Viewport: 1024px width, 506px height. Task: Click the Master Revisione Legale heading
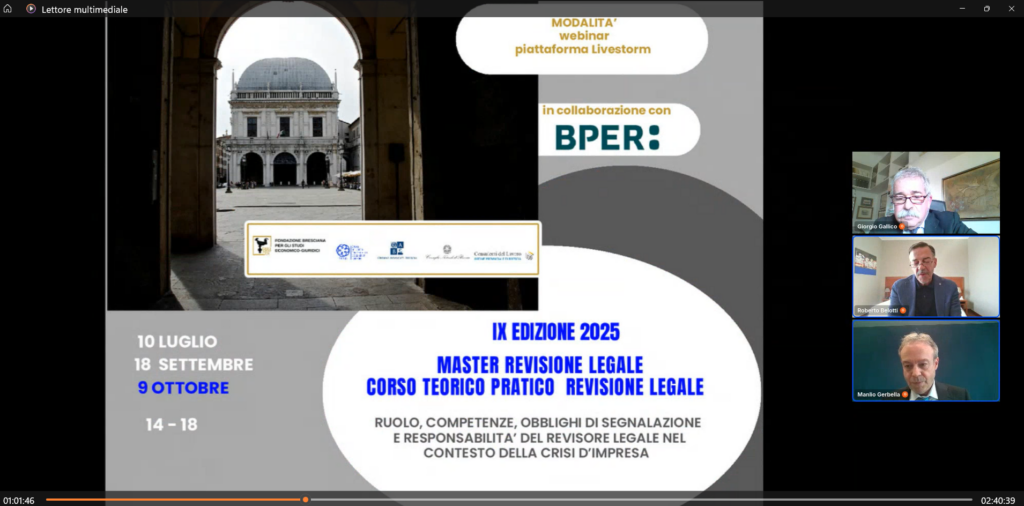540,364
